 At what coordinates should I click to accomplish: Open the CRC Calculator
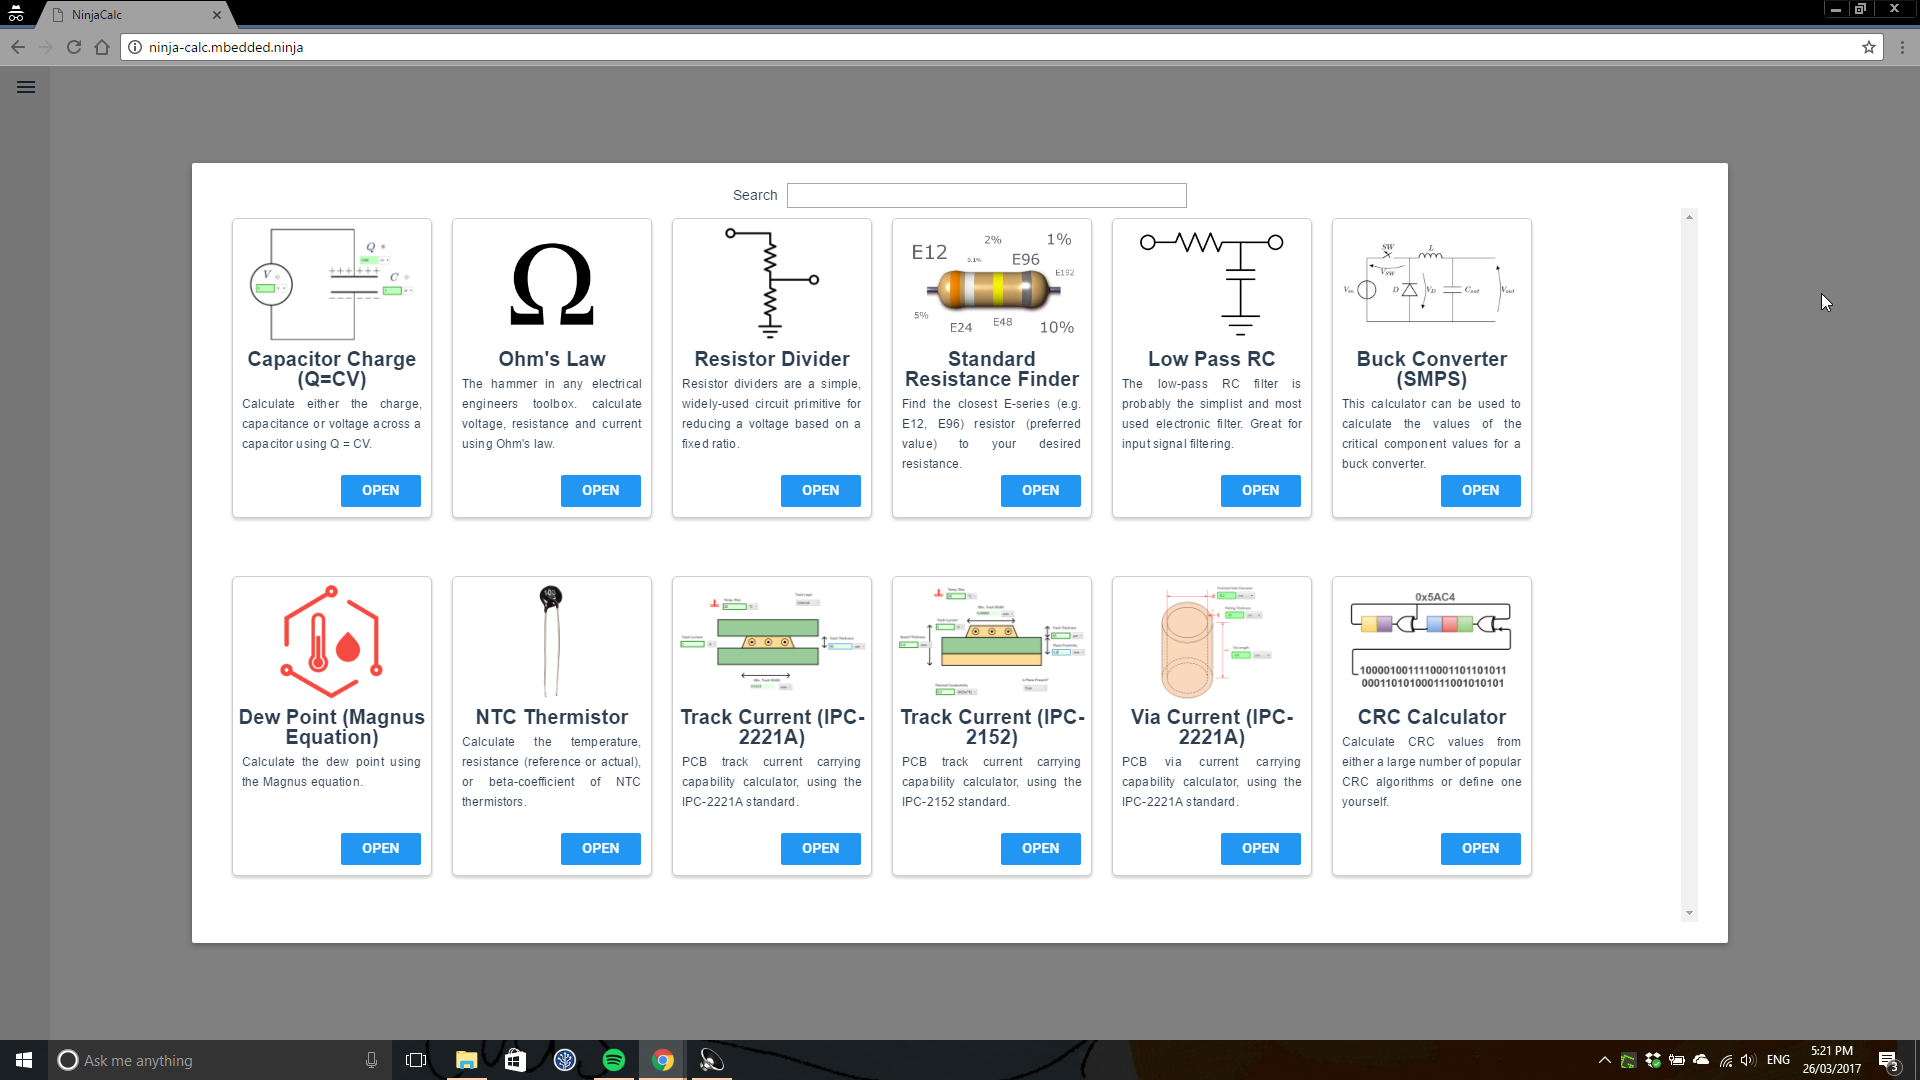tap(1480, 848)
